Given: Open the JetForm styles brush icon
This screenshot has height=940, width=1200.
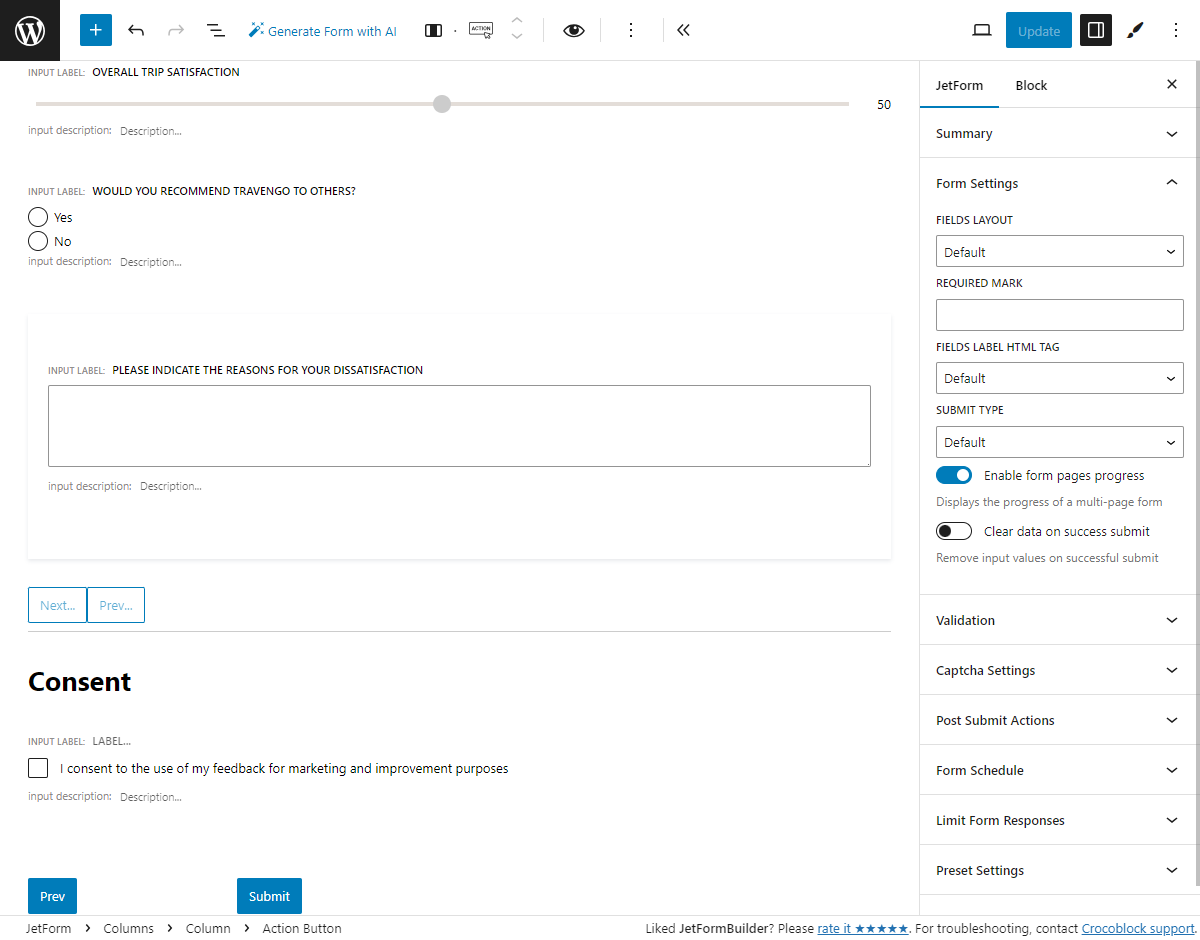Looking at the screenshot, I should coord(1135,30).
